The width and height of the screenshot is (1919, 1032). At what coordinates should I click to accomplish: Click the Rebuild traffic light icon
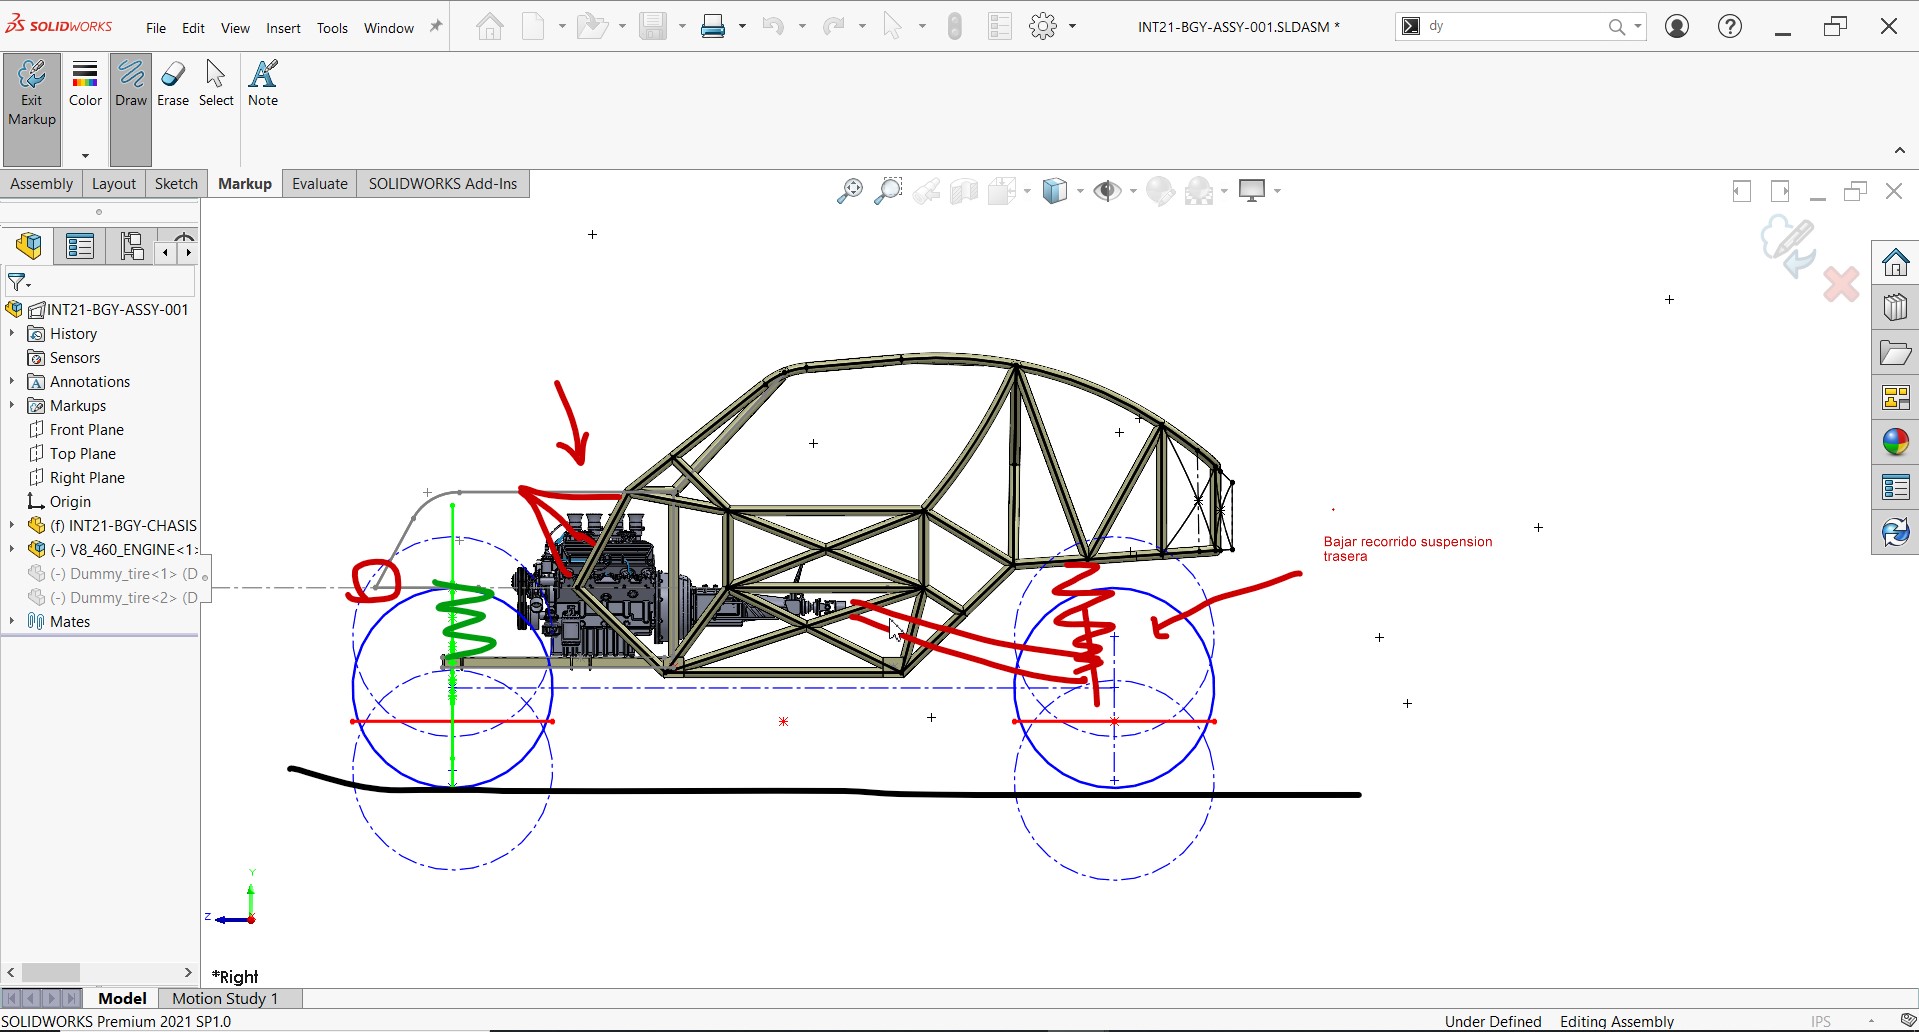click(x=954, y=26)
